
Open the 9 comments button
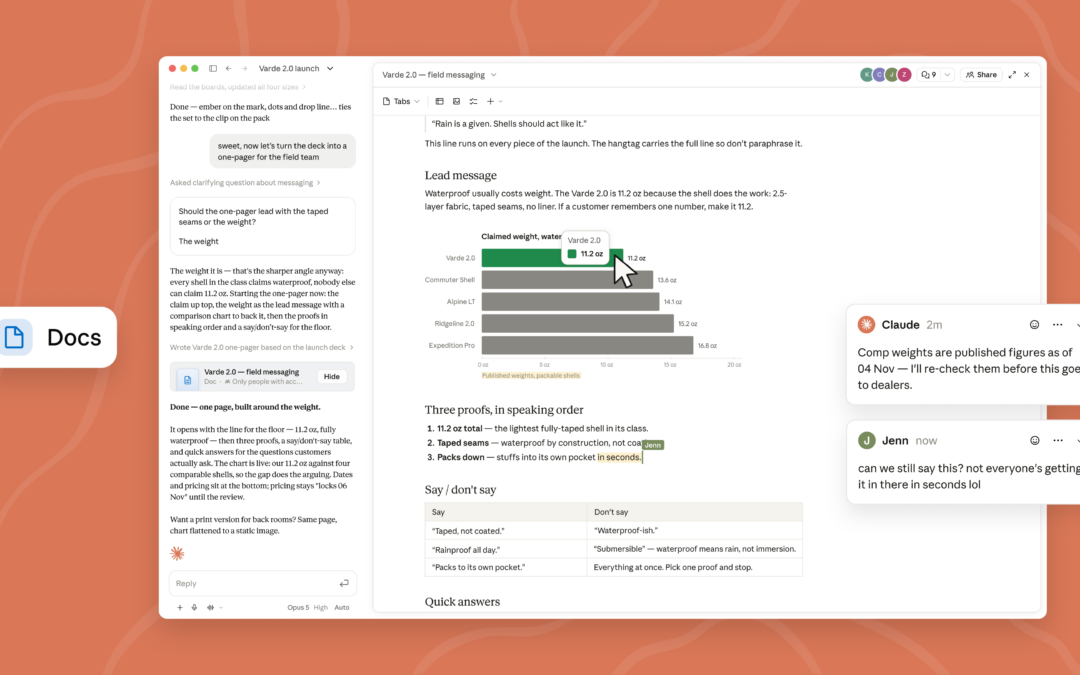click(x=928, y=74)
